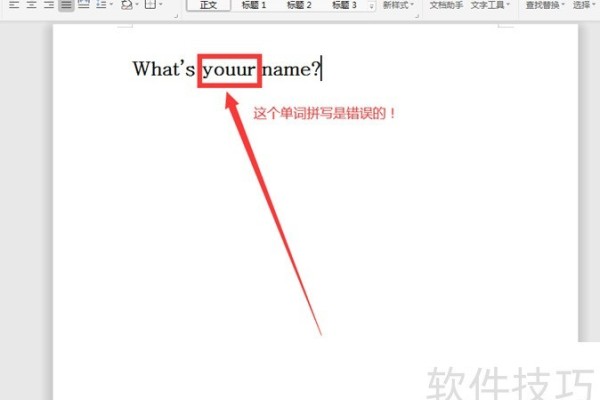Apply the 正文 body text style

[x=209, y=5]
